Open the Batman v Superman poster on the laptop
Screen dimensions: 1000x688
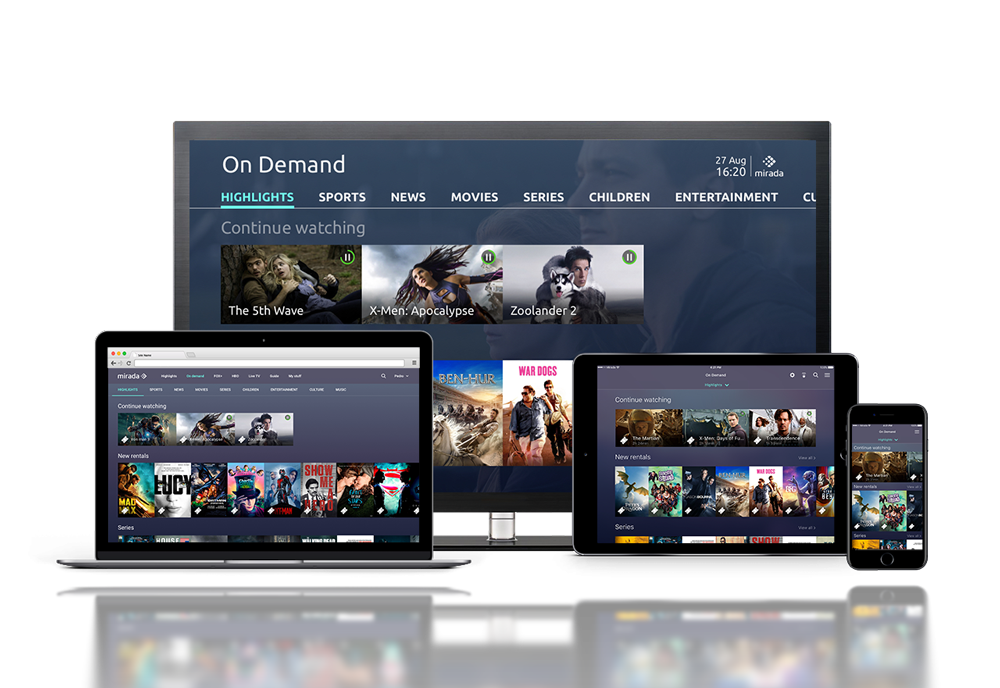(x=392, y=490)
